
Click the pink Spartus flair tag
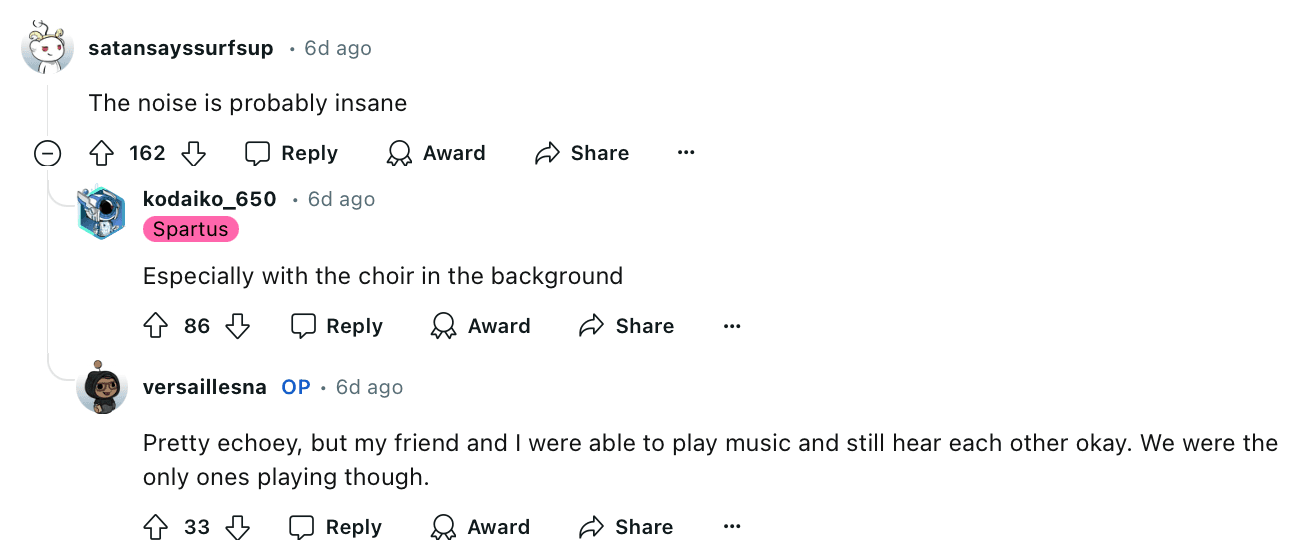[x=191, y=229]
